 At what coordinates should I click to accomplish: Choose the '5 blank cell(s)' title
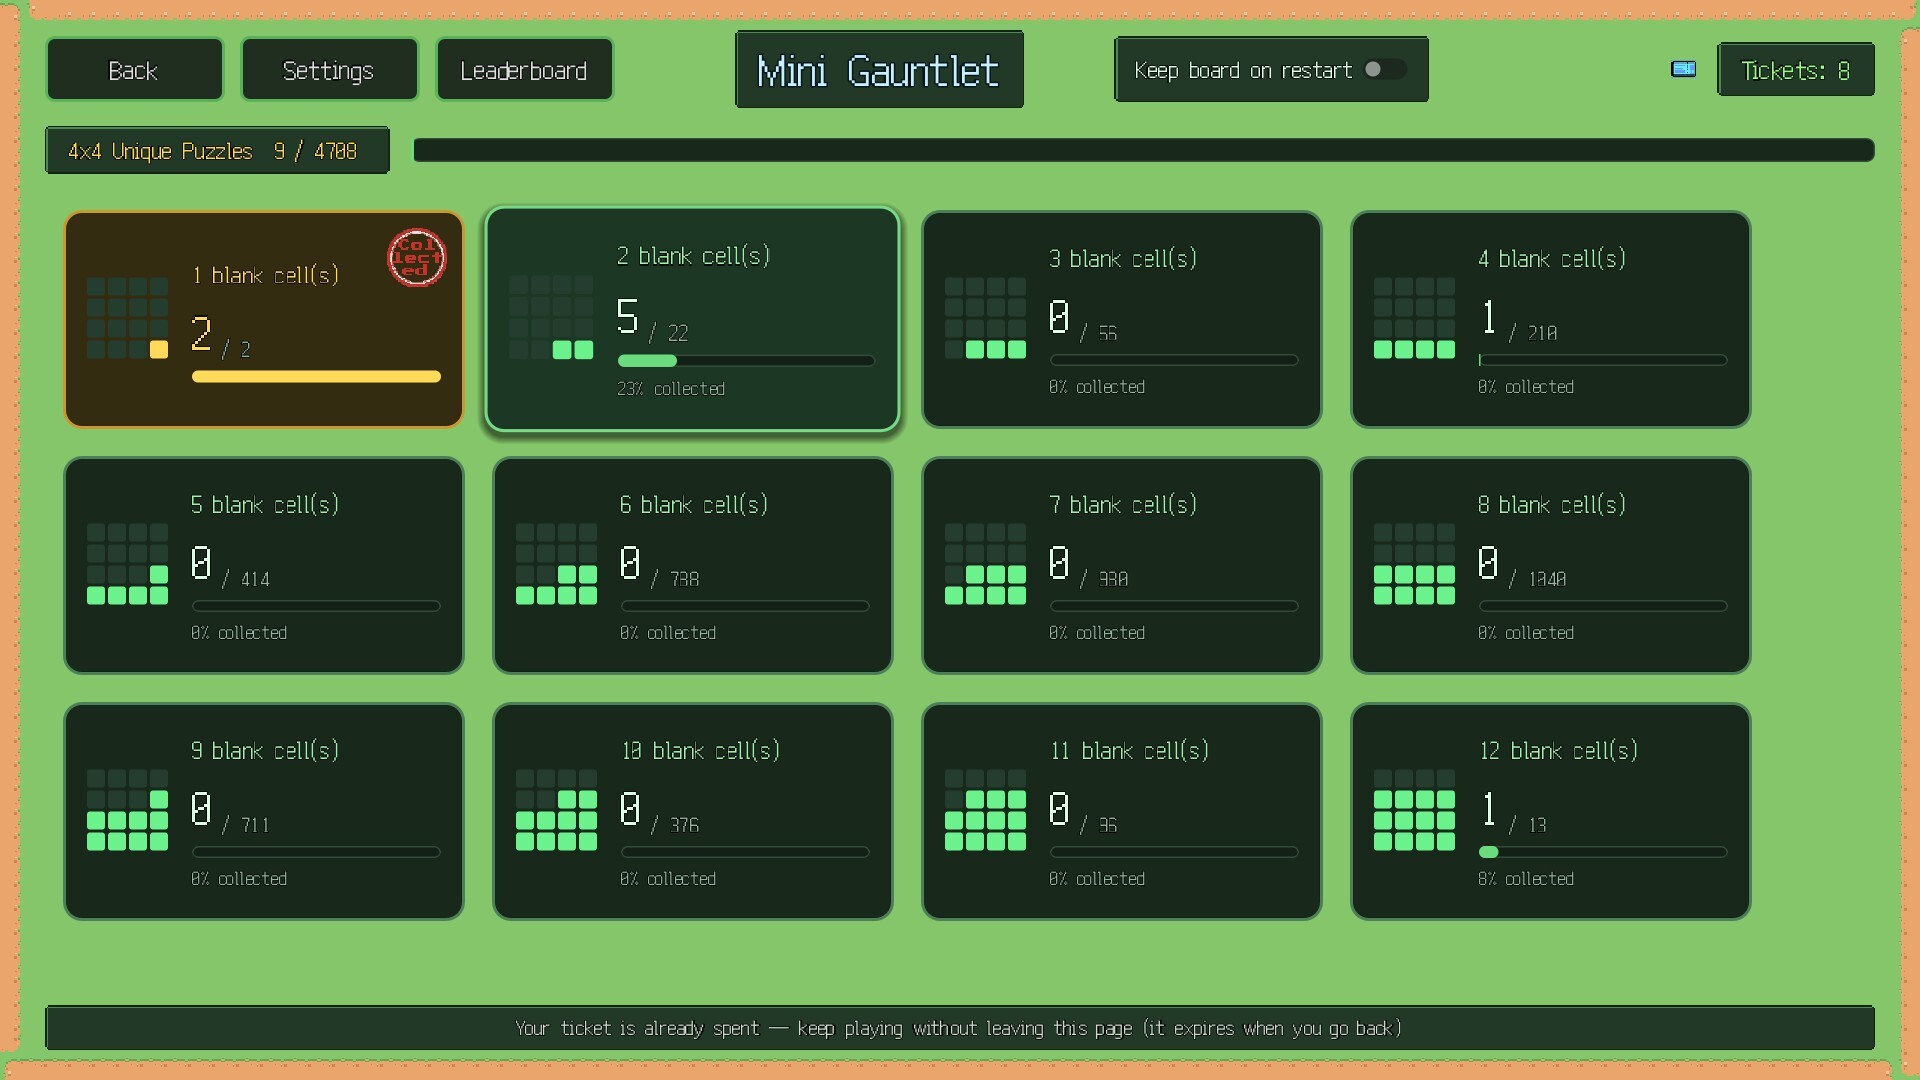(x=265, y=505)
